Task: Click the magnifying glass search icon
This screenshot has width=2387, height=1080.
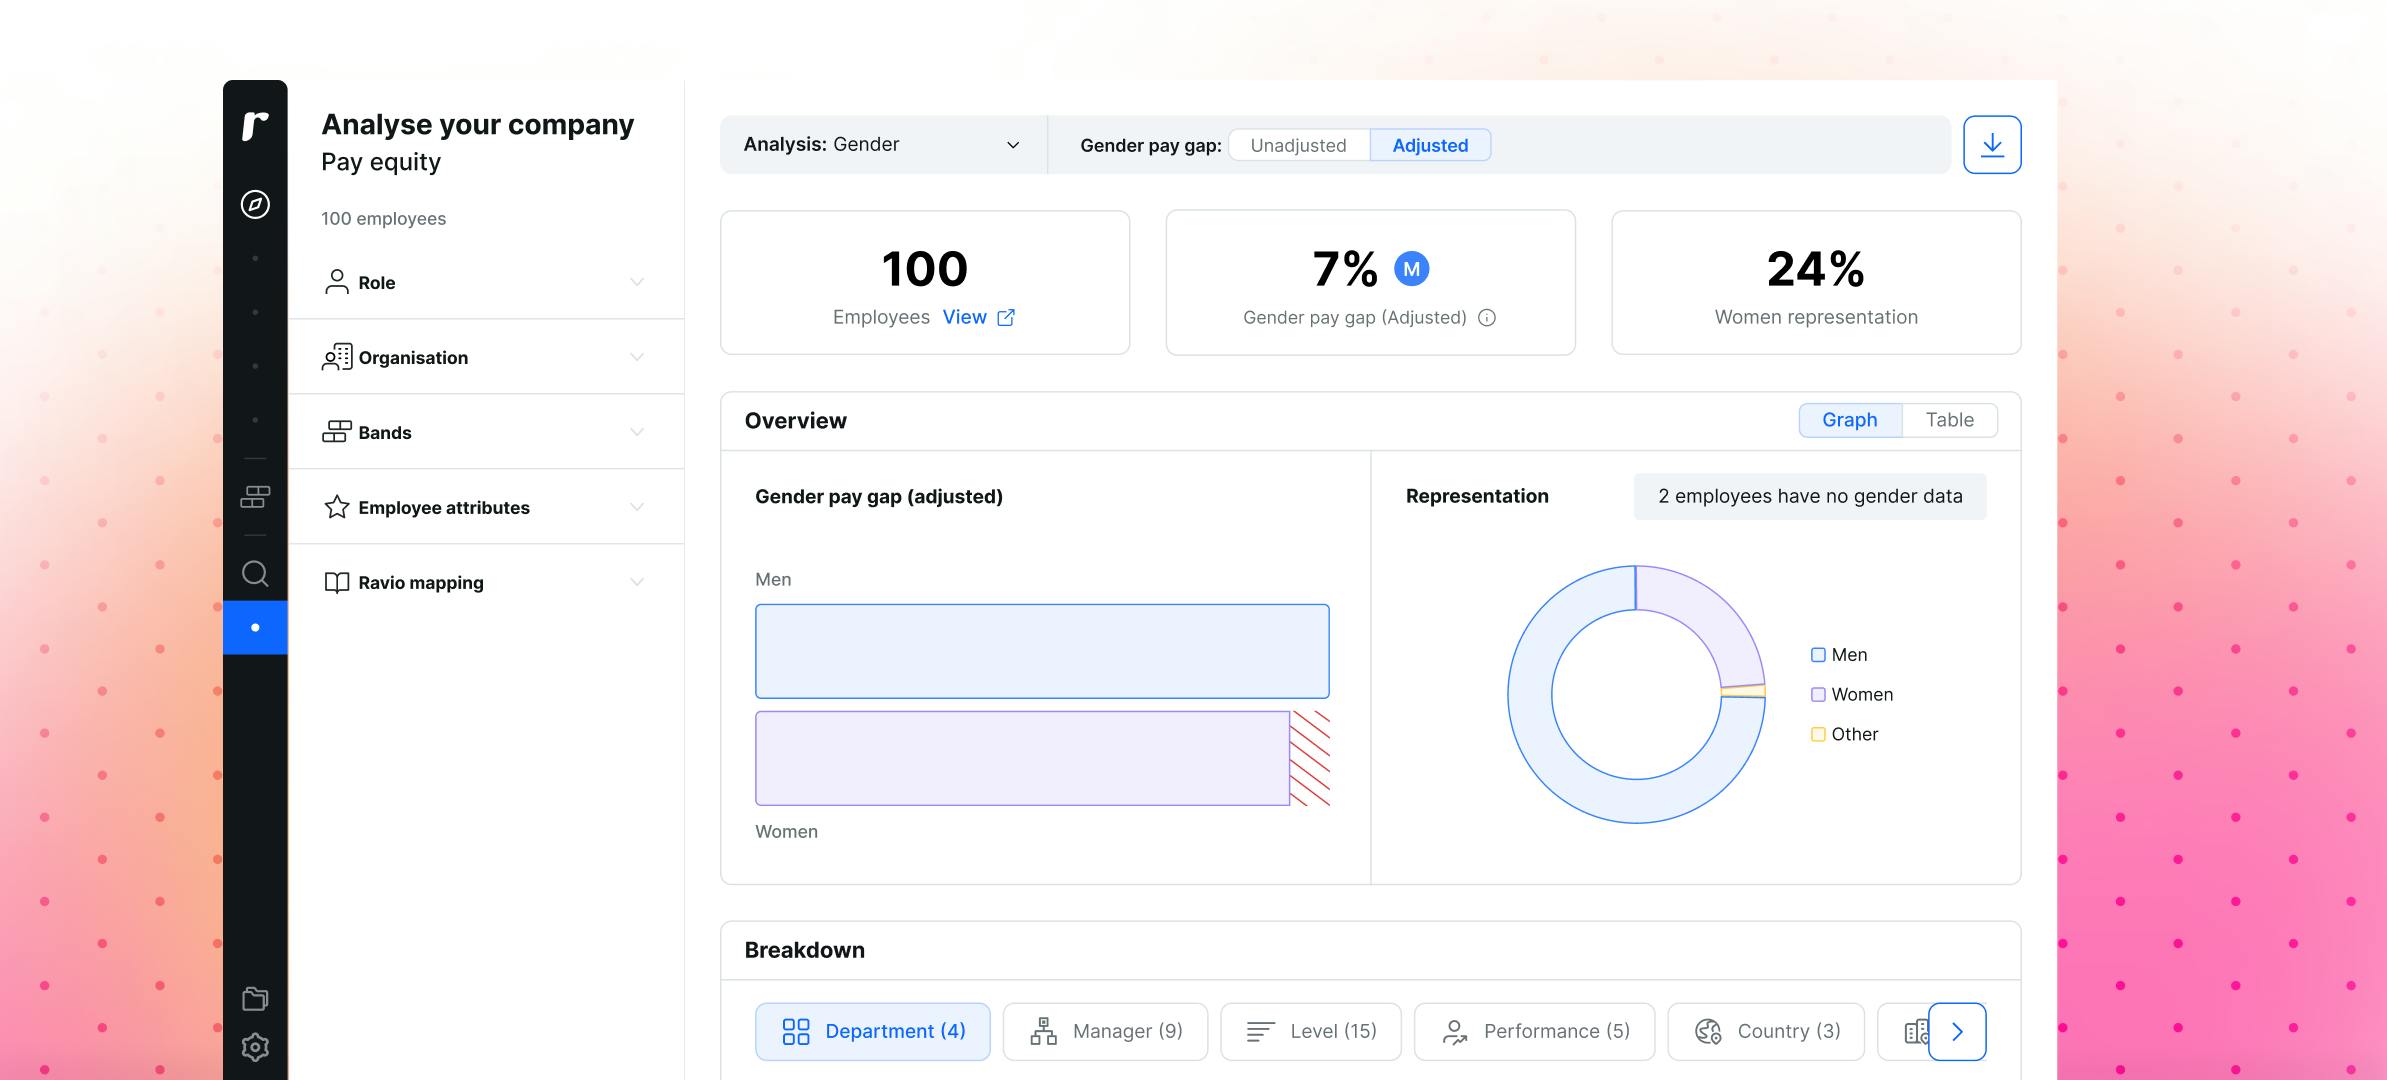Action: click(x=255, y=573)
